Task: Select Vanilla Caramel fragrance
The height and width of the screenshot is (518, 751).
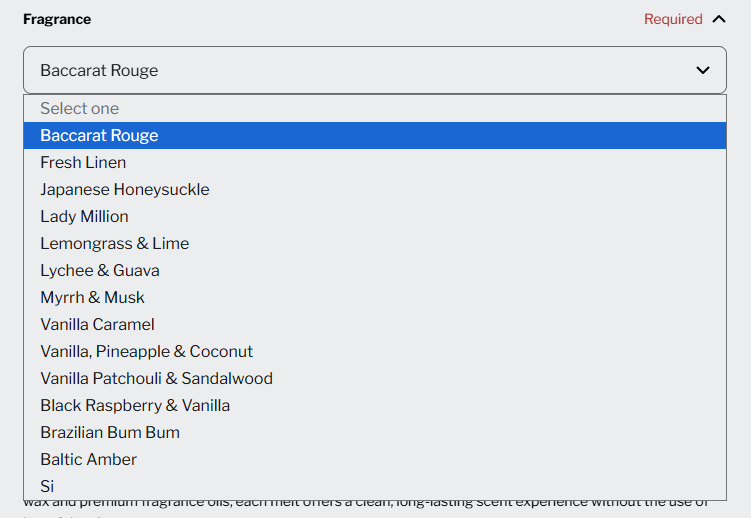Action: [x=97, y=324]
